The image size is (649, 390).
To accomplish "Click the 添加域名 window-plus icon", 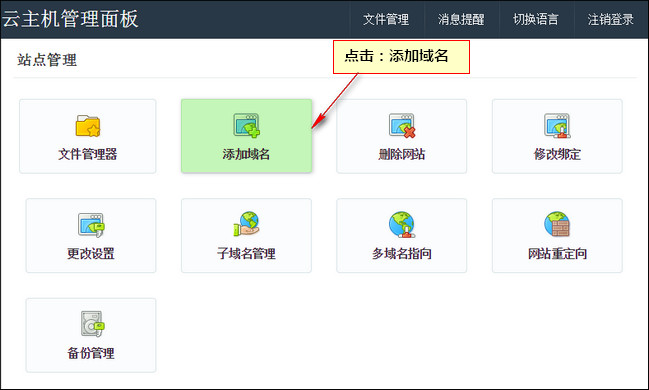I will point(246,125).
